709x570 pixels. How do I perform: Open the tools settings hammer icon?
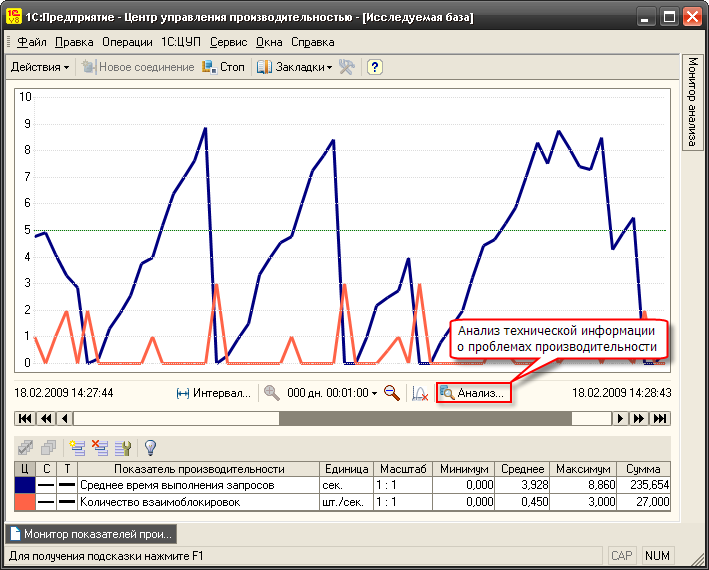(x=347, y=67)
